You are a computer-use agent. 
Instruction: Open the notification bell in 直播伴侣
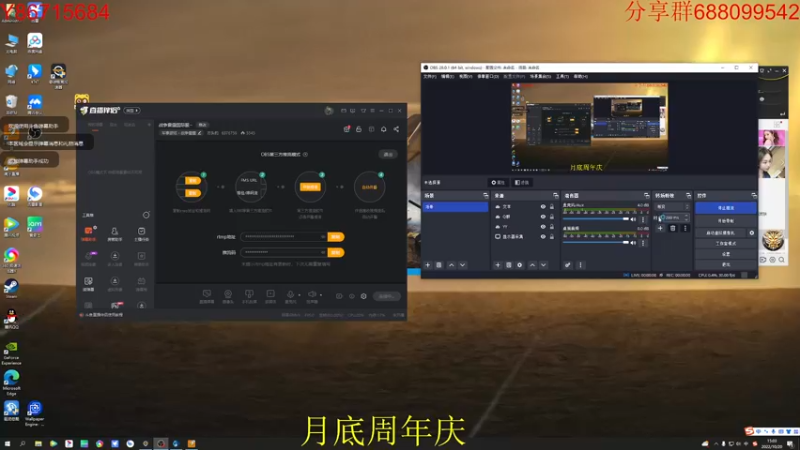click(384, 129)
